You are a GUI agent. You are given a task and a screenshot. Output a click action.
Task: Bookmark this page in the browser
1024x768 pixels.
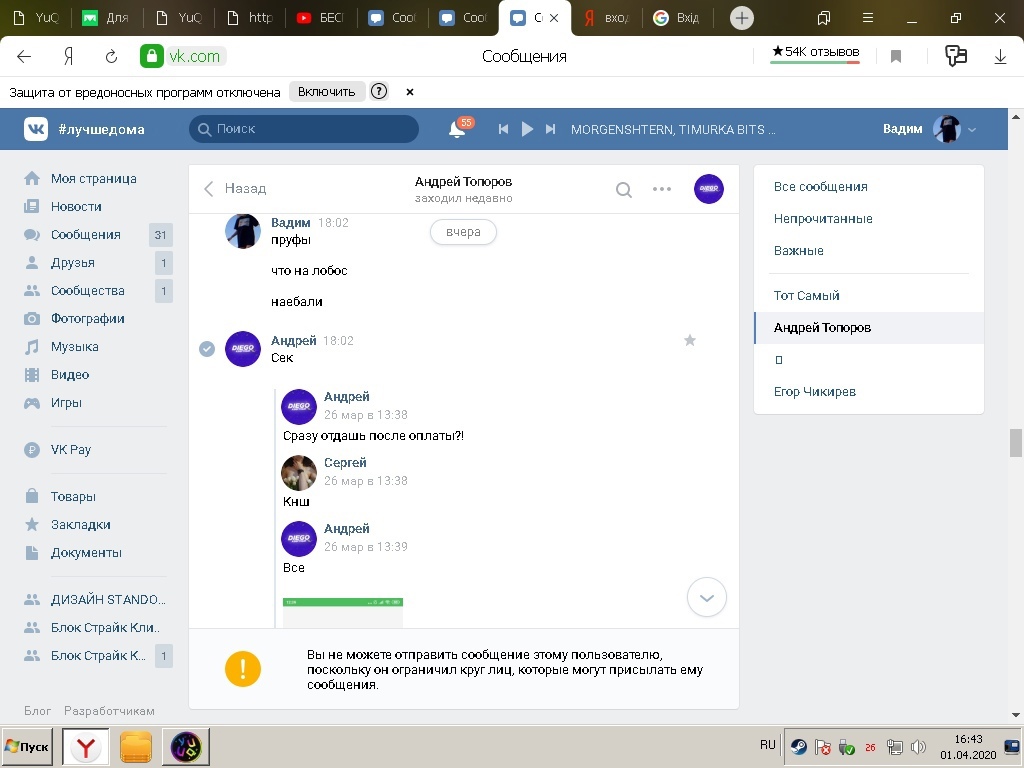(x=896, y=57)
